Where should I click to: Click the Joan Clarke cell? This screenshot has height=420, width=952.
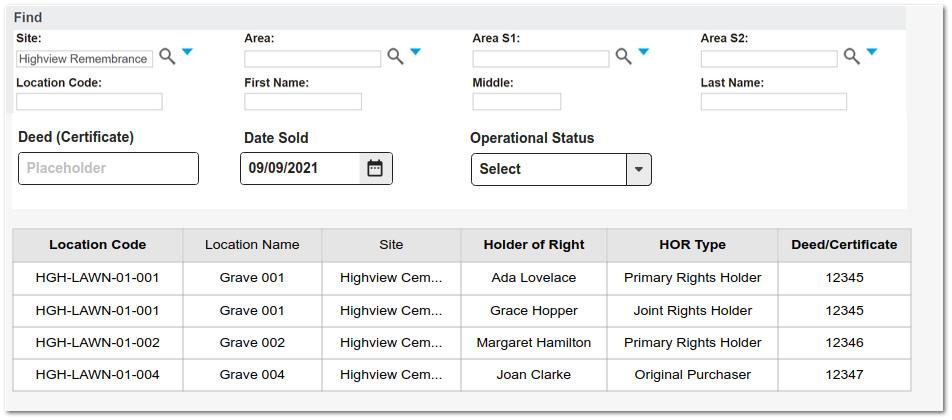coord(534,375)
